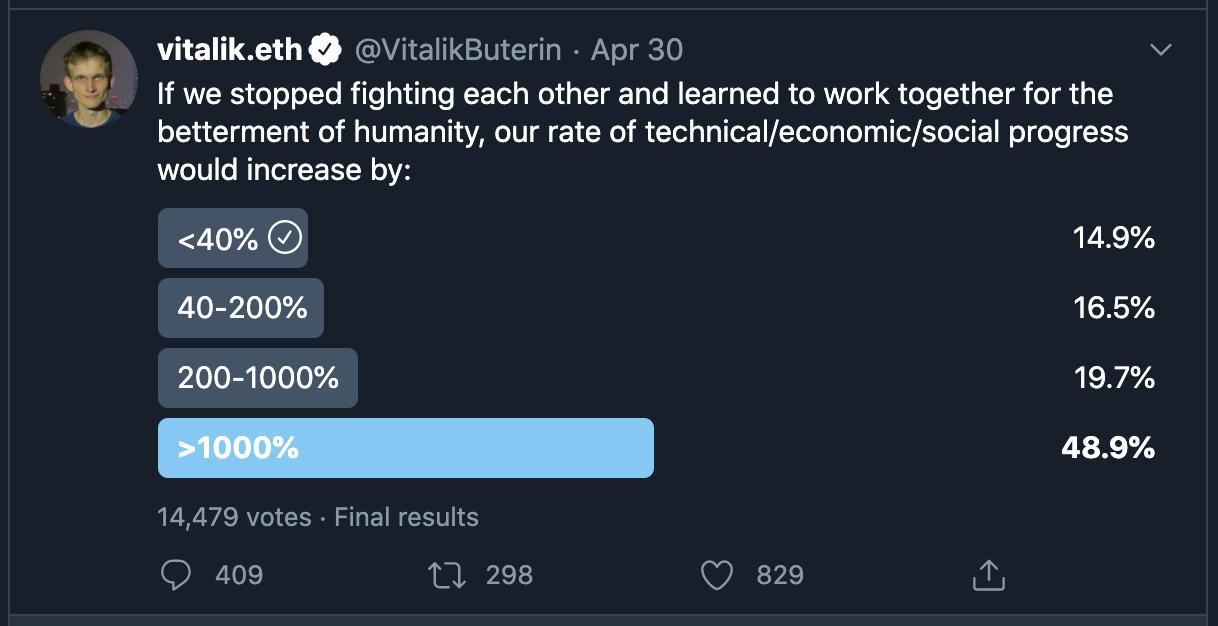
Task: Click the highlighted >1000% poll bar
Action: (405, 448)
